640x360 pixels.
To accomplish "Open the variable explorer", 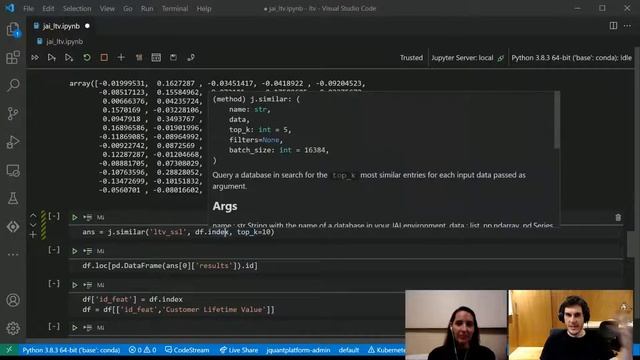I will (x=156, y=58).
